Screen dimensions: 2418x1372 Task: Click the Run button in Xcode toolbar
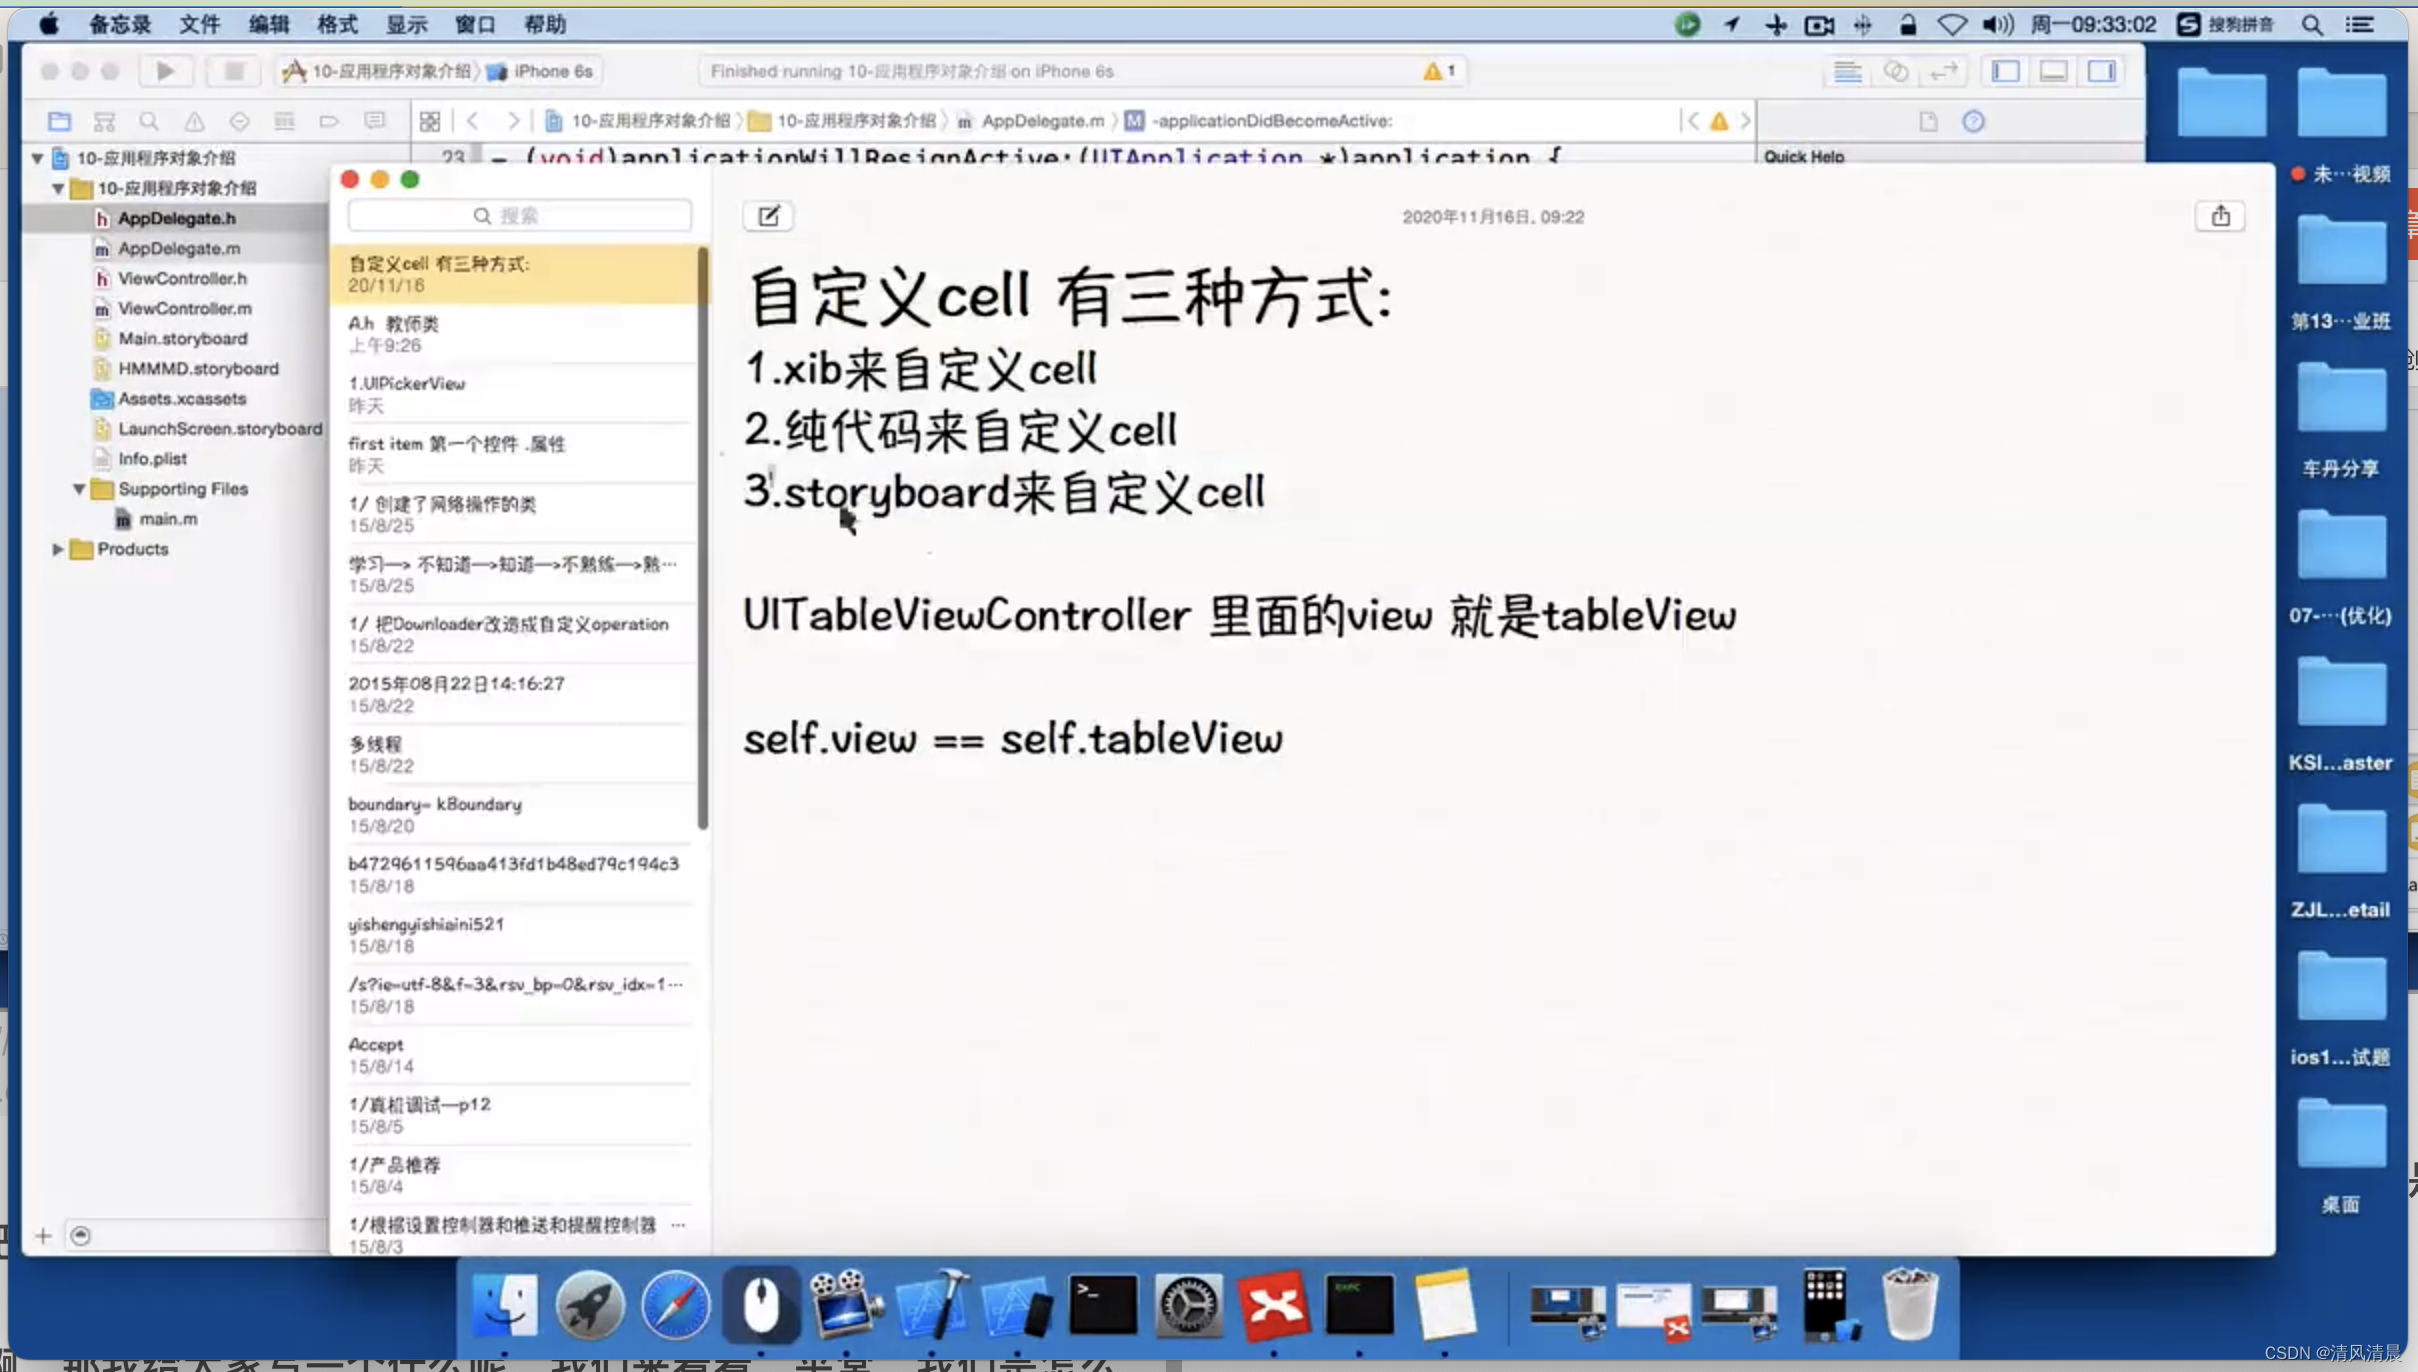[x=166, y=70]
